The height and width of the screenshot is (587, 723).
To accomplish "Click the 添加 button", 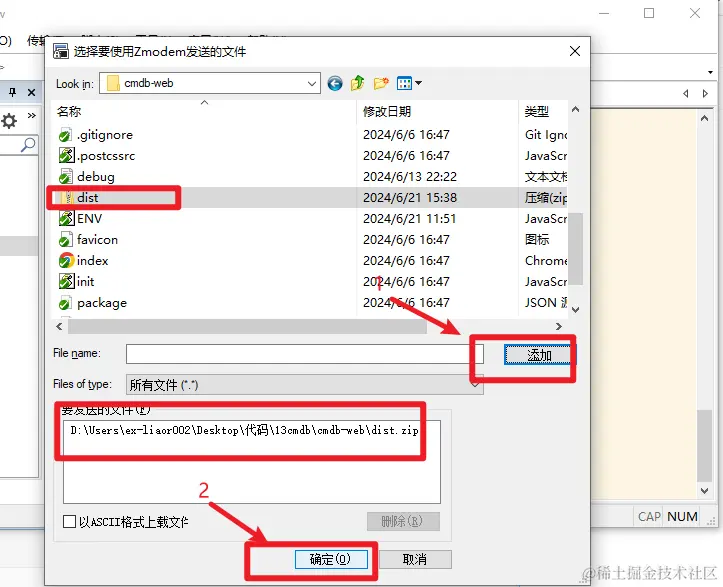I will [x=539, y=355].
